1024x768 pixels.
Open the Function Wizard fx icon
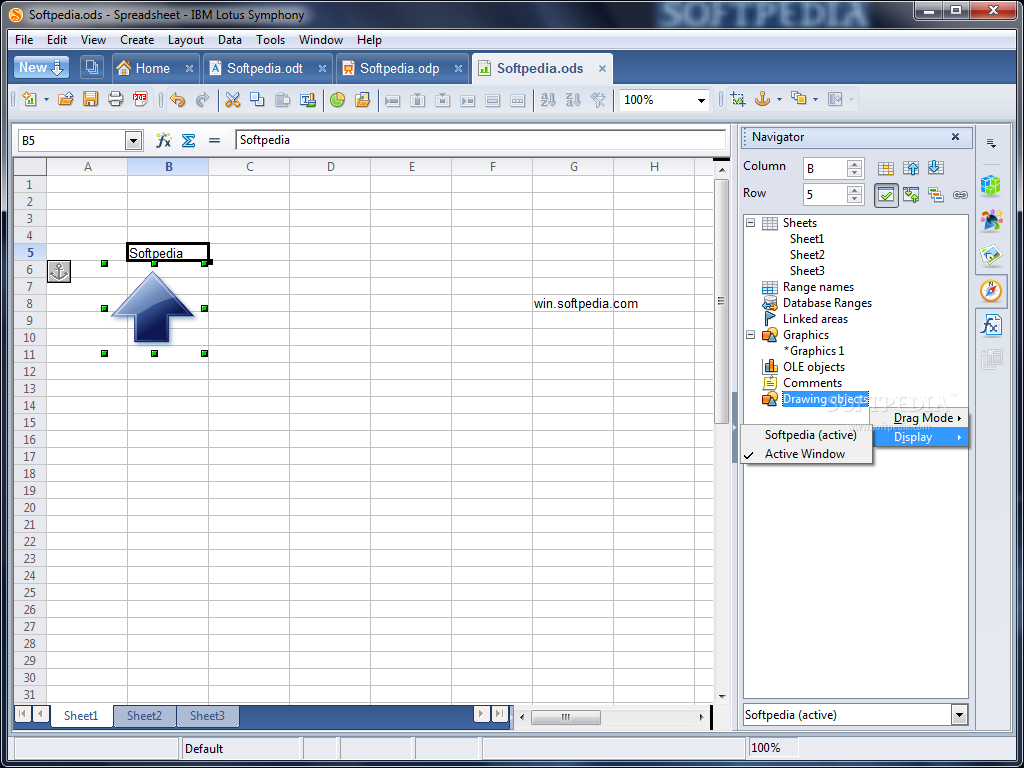point(163,140)
